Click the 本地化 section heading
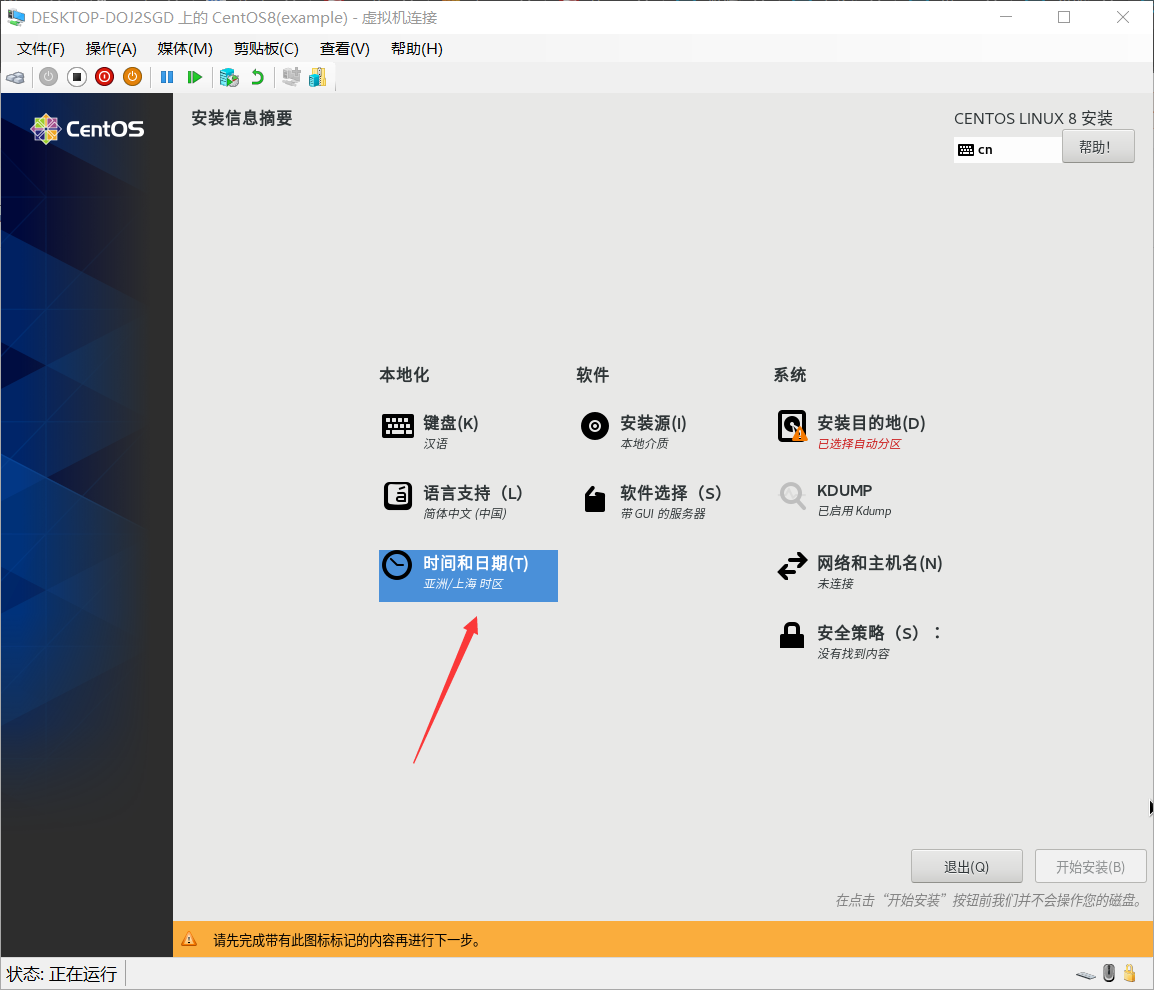 (404, 375)
